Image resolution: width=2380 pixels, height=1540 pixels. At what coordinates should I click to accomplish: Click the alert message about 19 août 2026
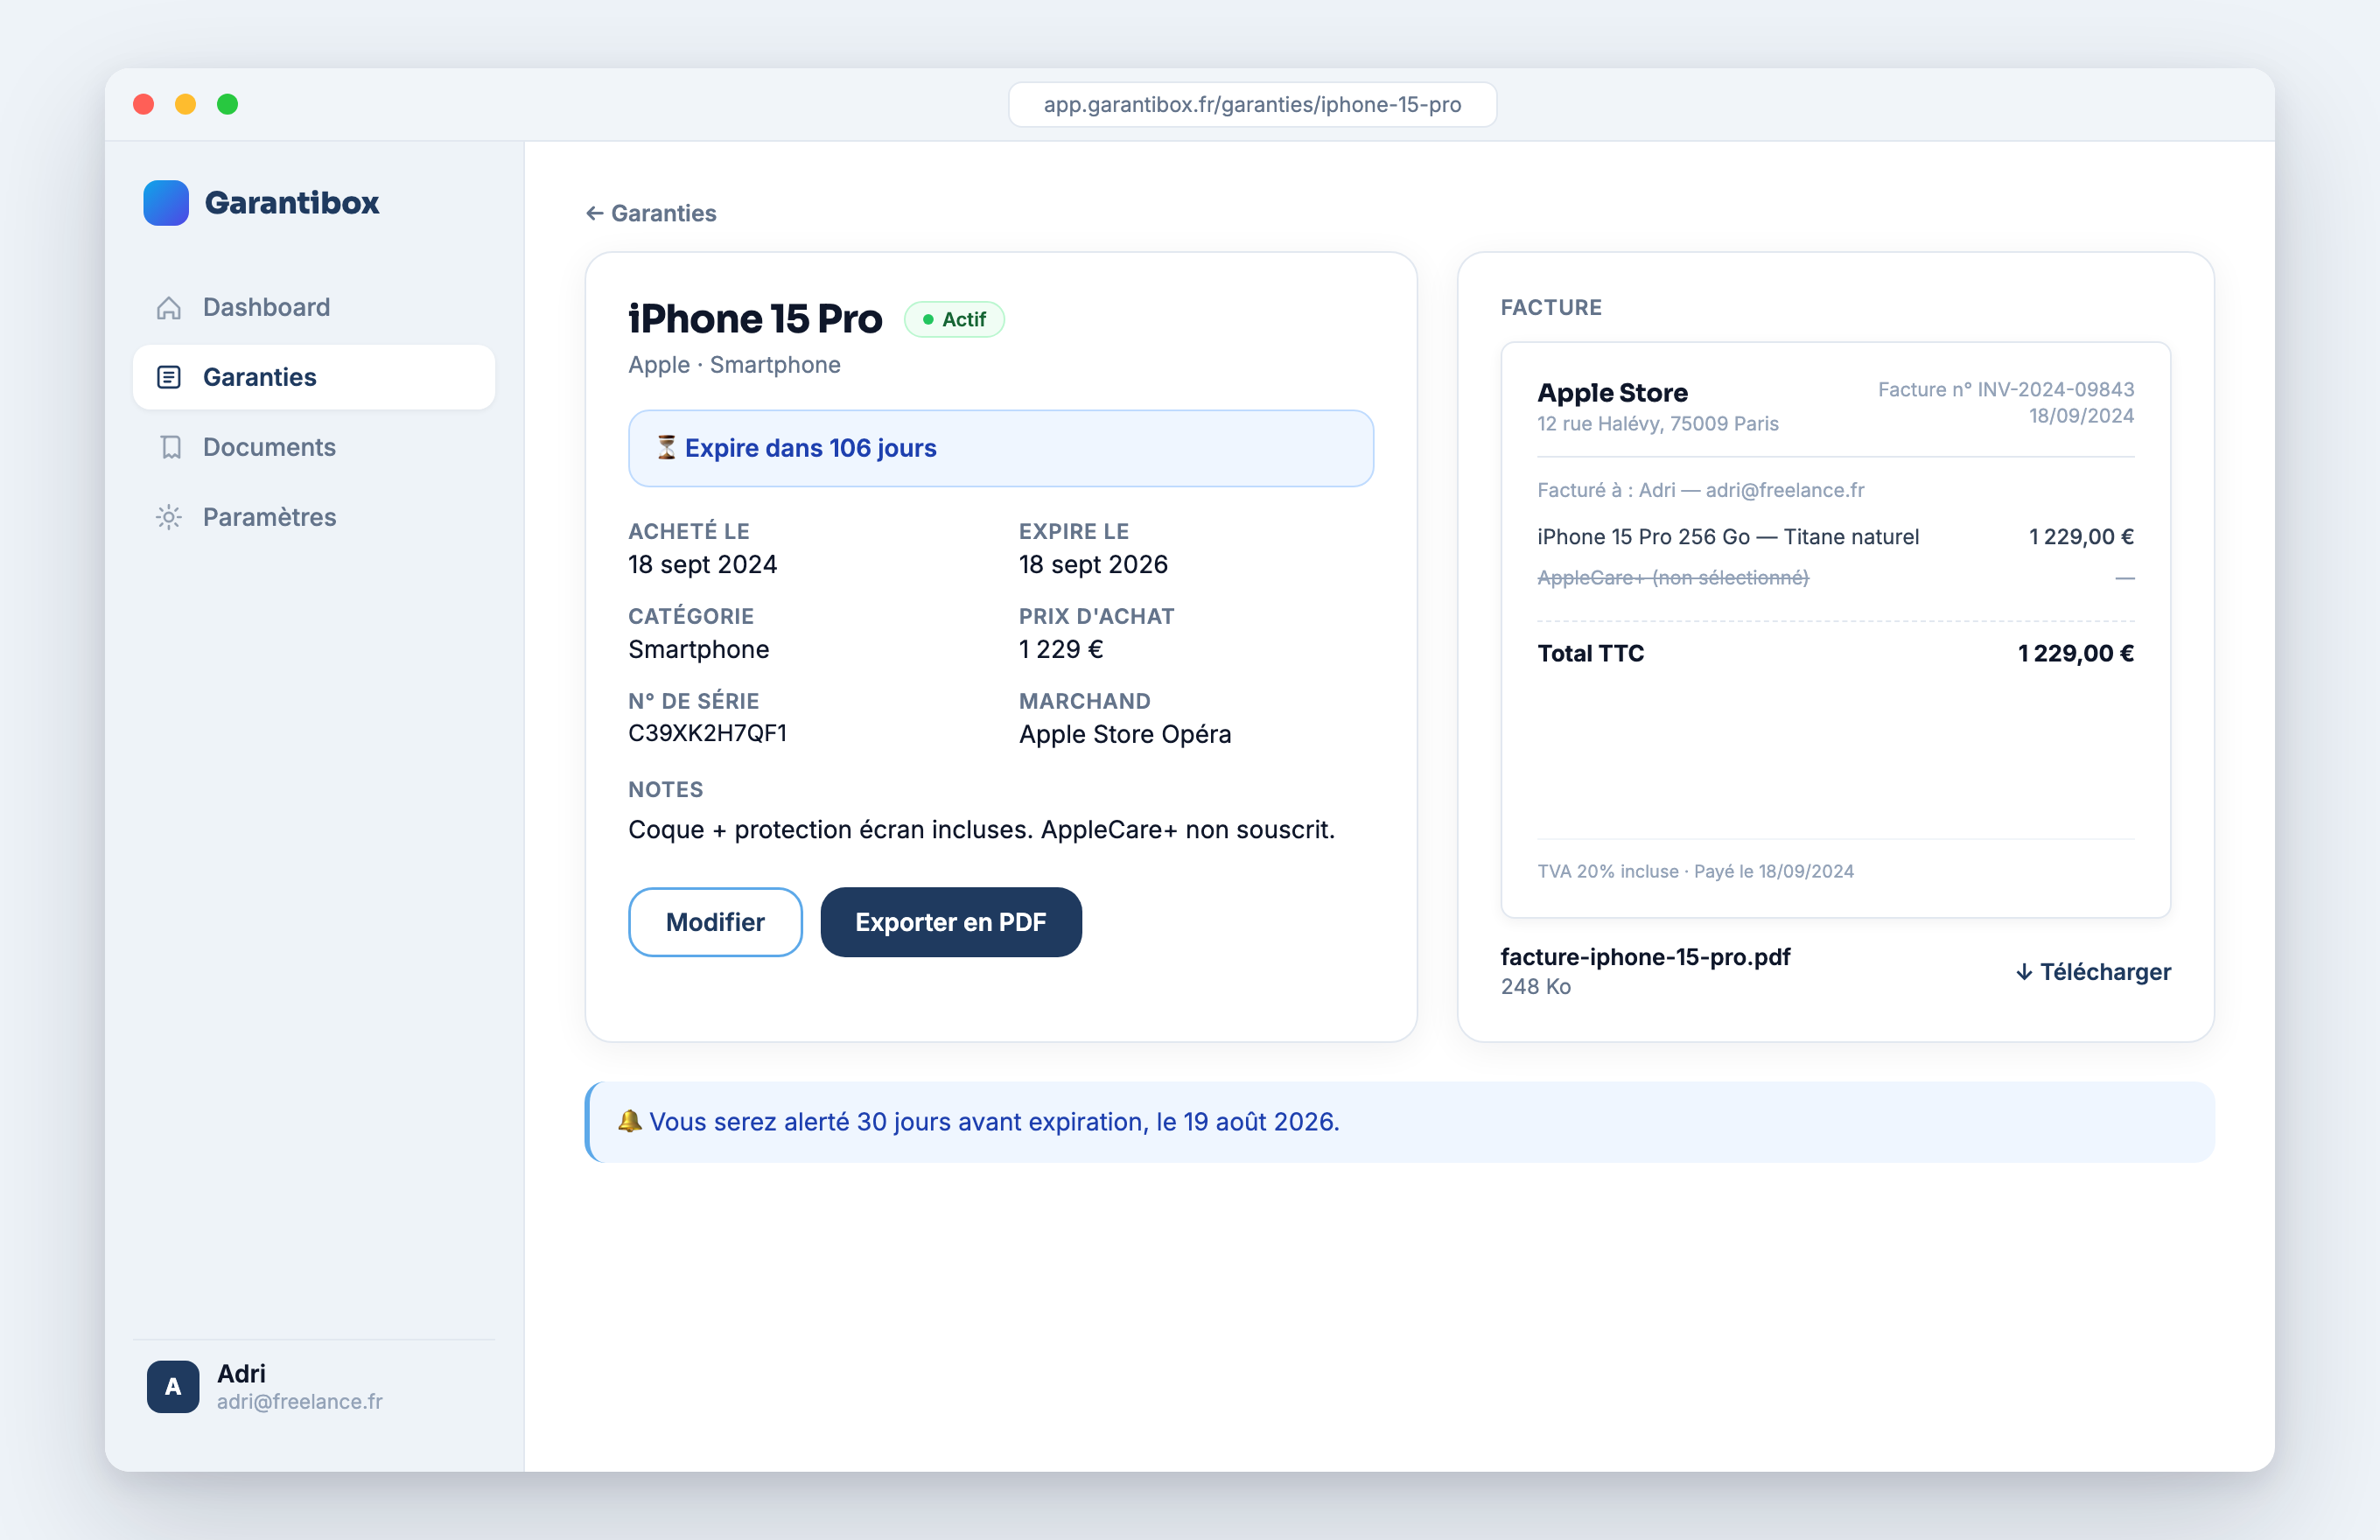994,1122
